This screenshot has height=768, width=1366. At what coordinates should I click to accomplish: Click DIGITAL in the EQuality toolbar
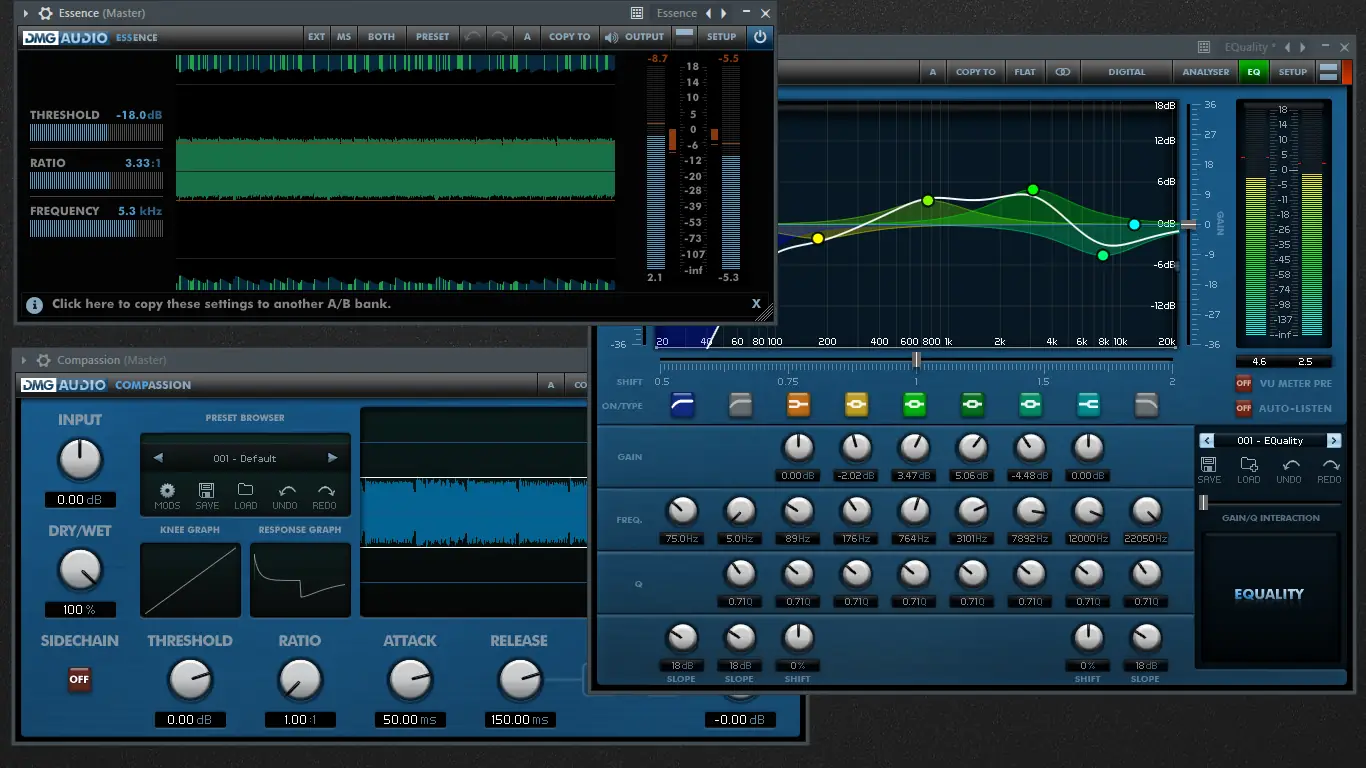tap(1127, 72)
